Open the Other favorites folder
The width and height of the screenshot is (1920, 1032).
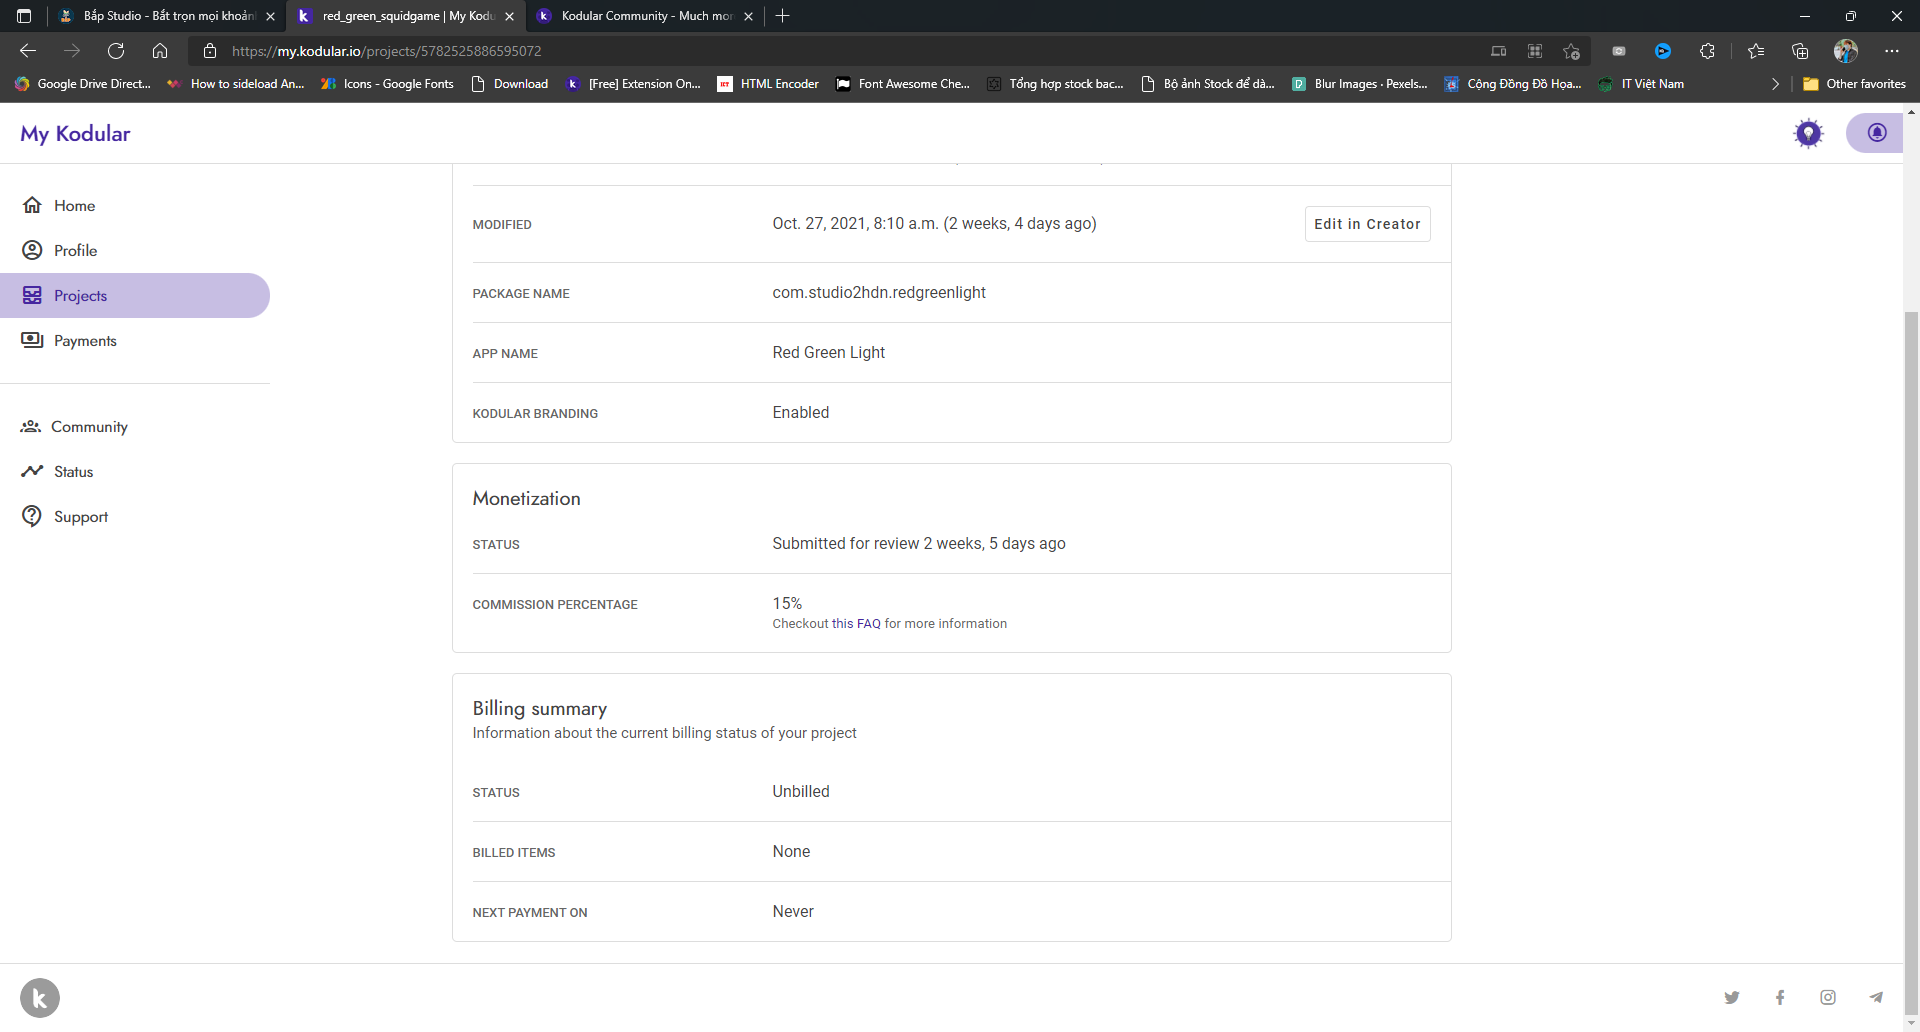[x=1855, y=84]
